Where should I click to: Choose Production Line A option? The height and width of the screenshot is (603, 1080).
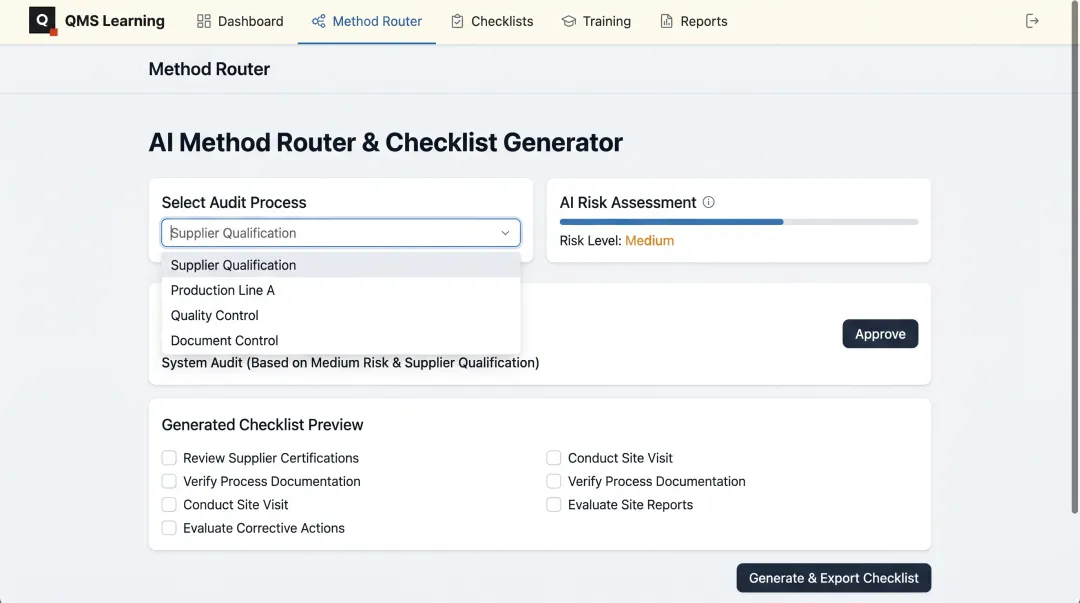point(341,290)
